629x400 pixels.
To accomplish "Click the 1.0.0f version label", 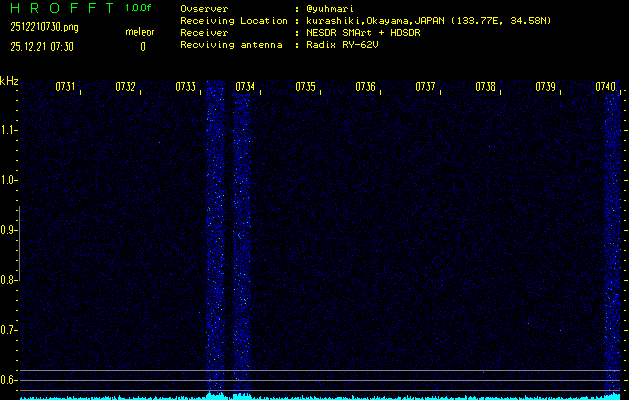I will click(x=139, y=8).
